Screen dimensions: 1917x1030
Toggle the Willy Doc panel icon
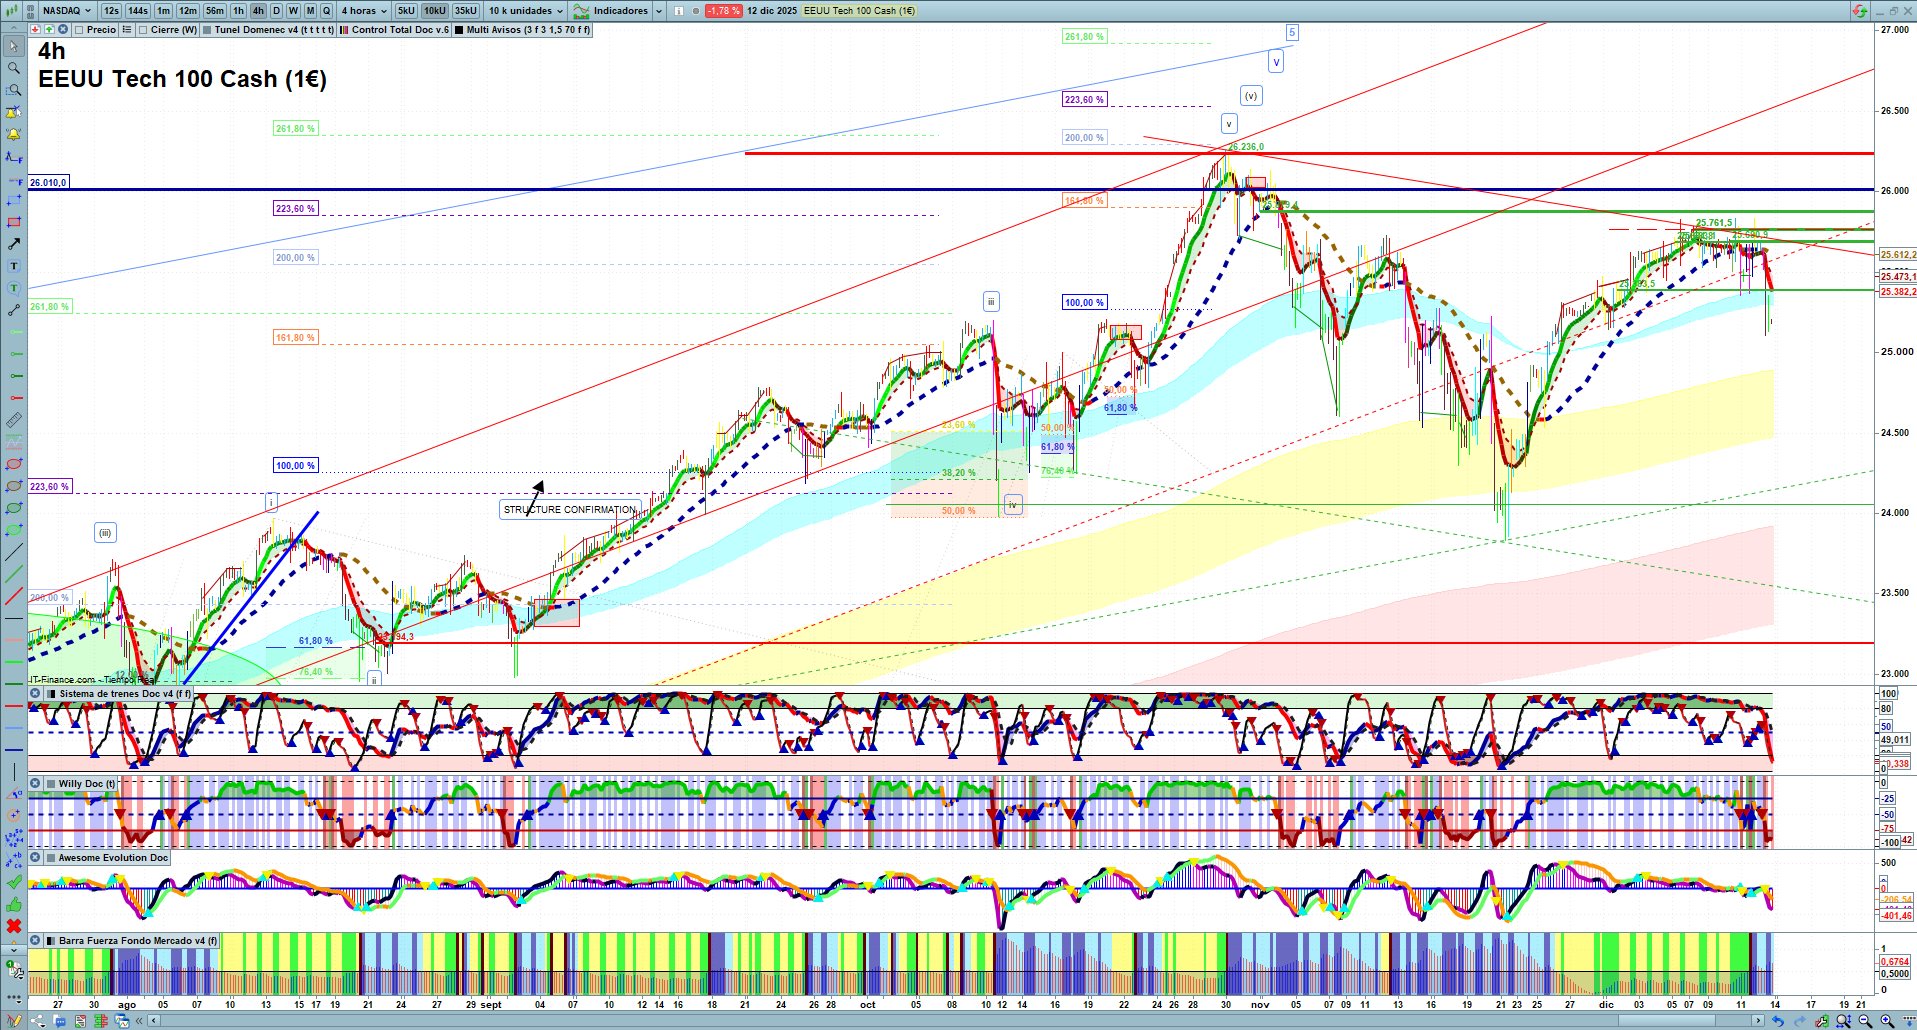pyautogui.click(x=51, y=784)
